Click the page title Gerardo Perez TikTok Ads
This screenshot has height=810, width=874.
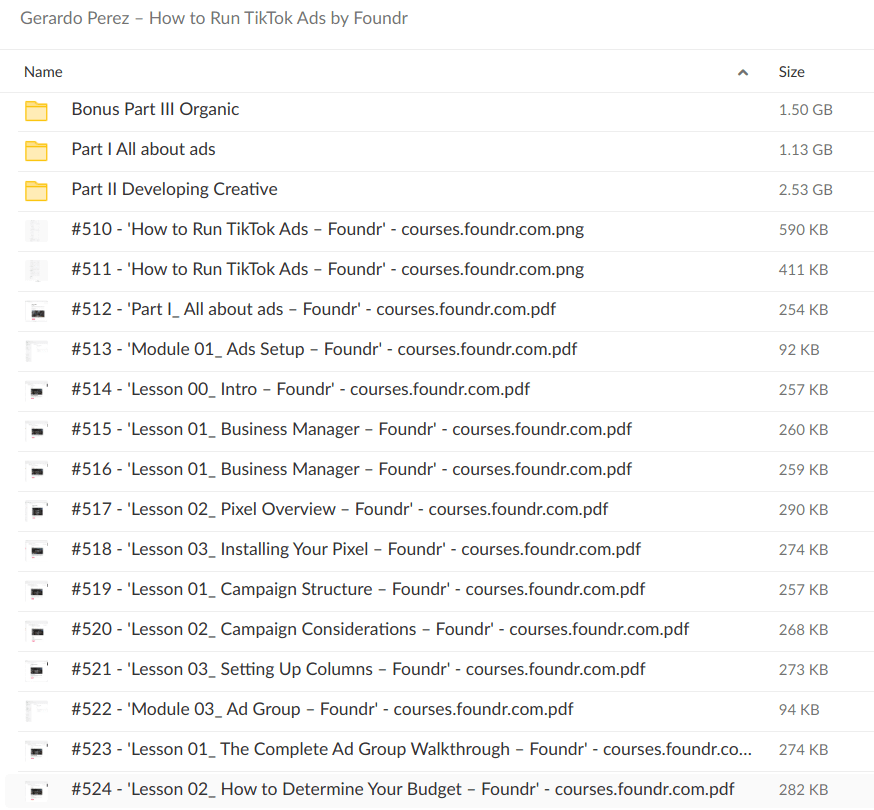(214, 18)
